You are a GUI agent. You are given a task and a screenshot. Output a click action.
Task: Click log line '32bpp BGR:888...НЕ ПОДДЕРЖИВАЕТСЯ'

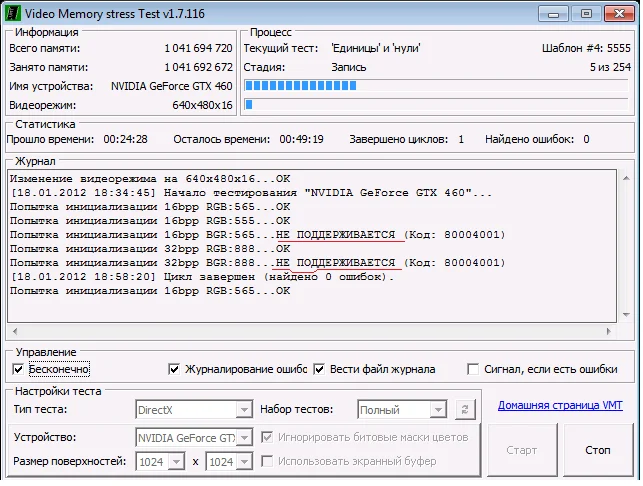pos(258,262)
